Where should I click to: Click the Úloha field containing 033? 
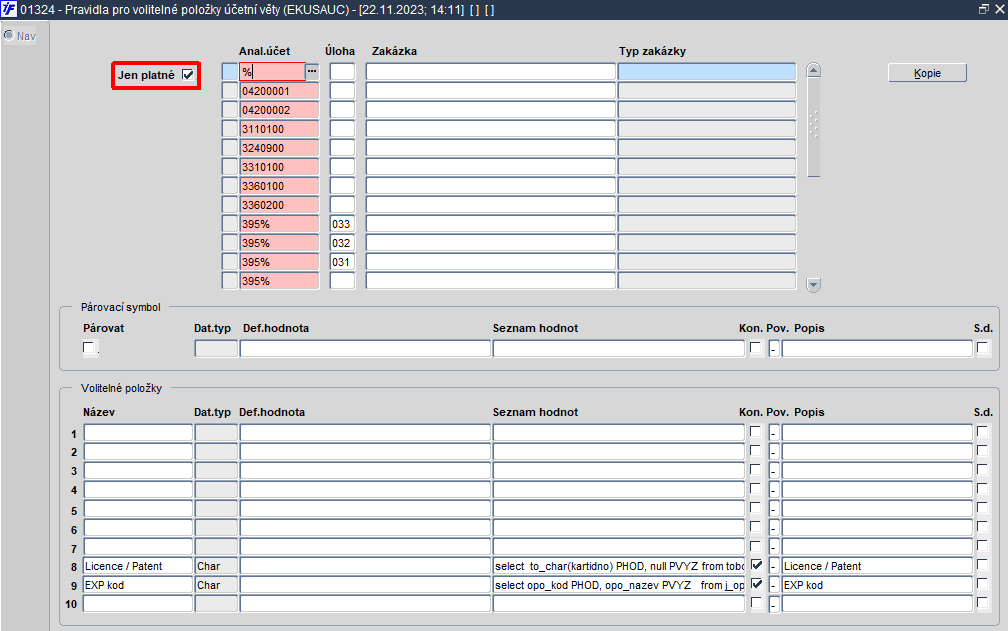(342, 224)
